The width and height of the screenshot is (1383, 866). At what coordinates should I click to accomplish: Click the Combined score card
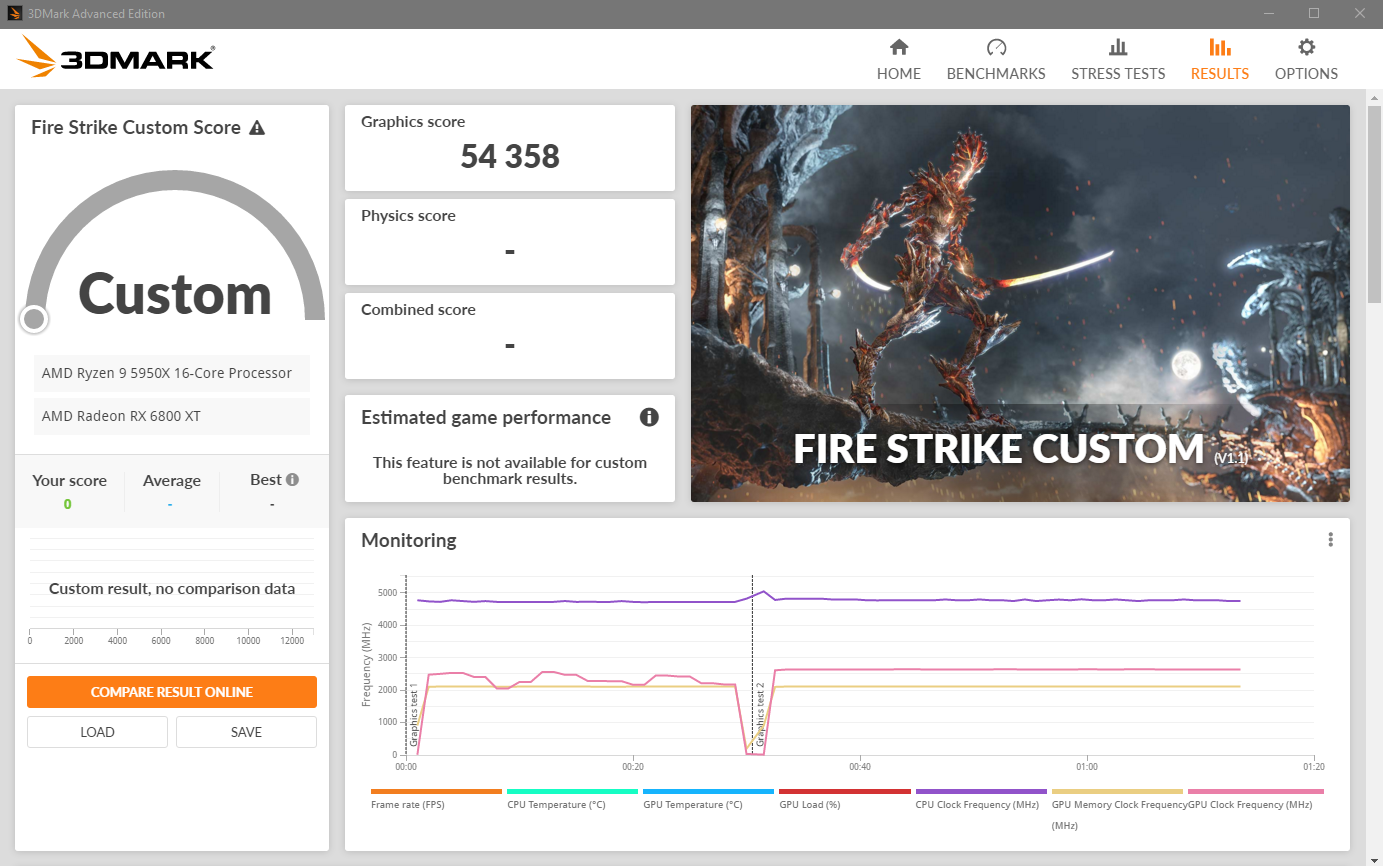pyautogui.click(x=510, y=336)
